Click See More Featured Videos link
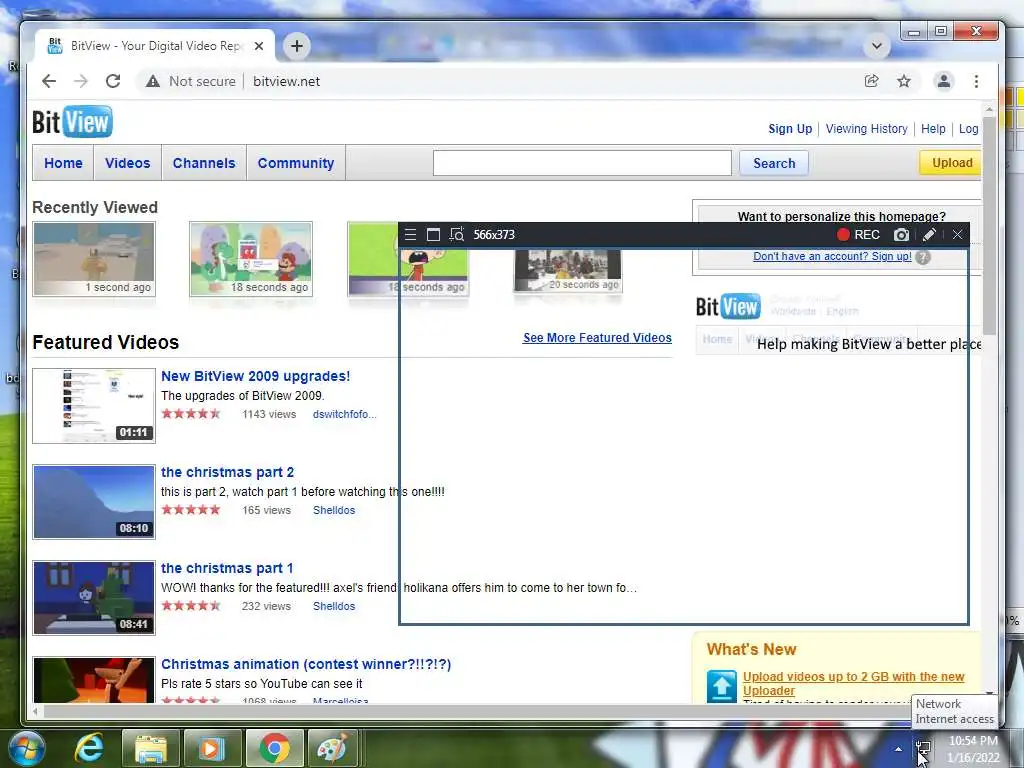This screenshot has width=1024, height=768. (x=597, y=338)
